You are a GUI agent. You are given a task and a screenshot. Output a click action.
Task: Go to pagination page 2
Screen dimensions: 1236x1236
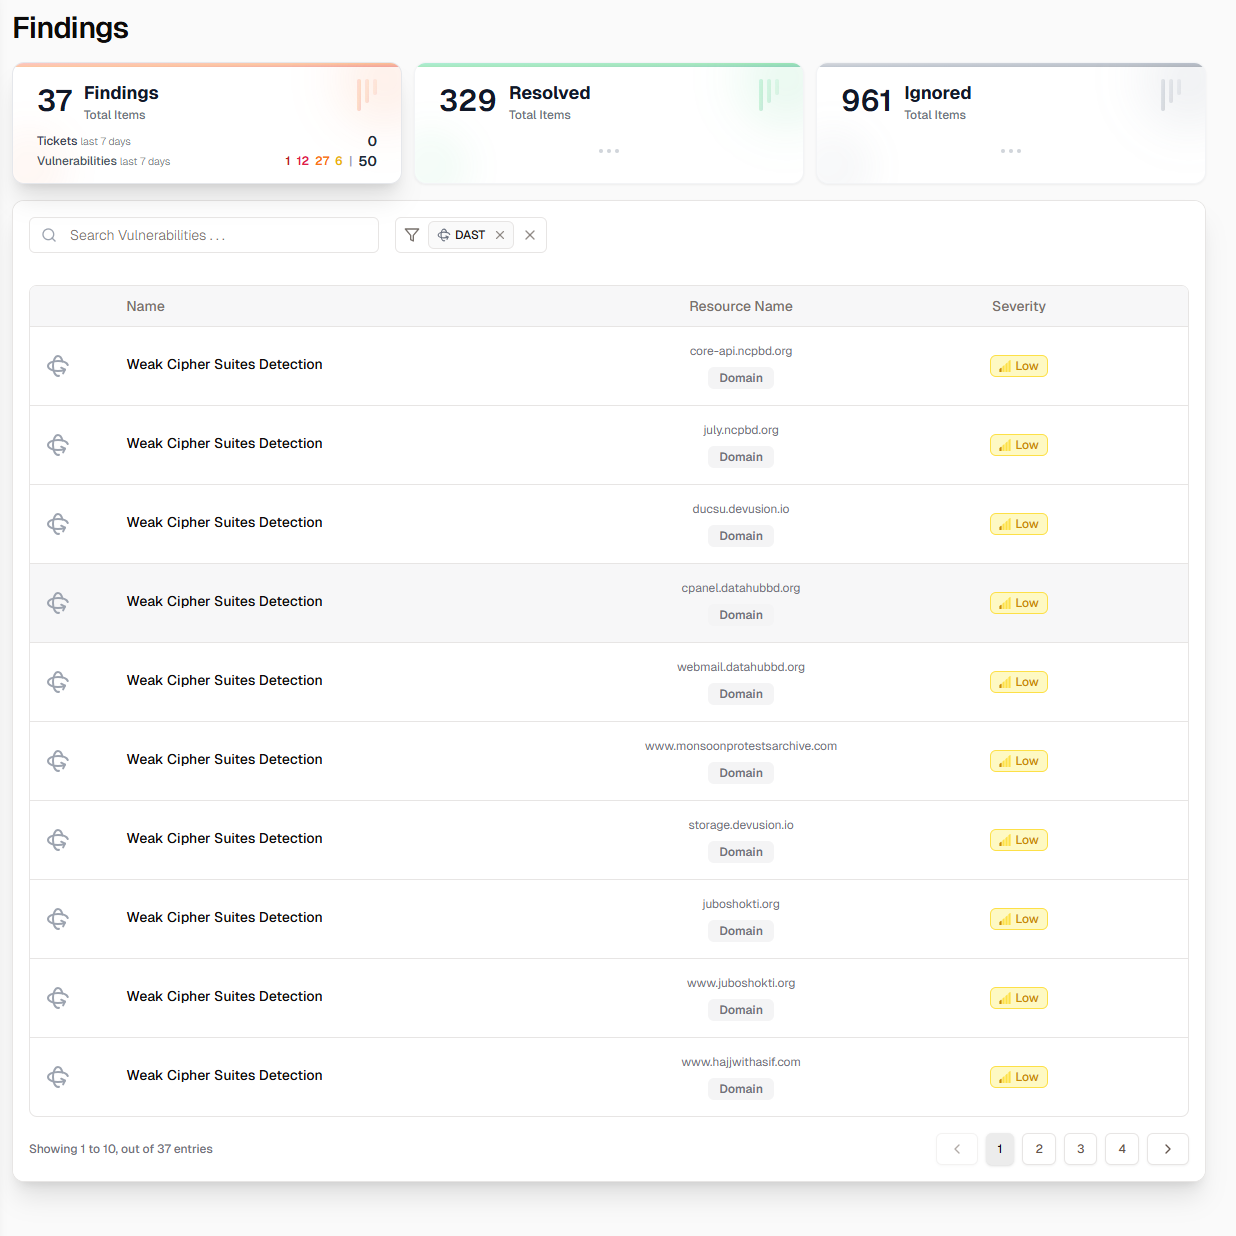pyautogui.click(x=1038, y=1149)
